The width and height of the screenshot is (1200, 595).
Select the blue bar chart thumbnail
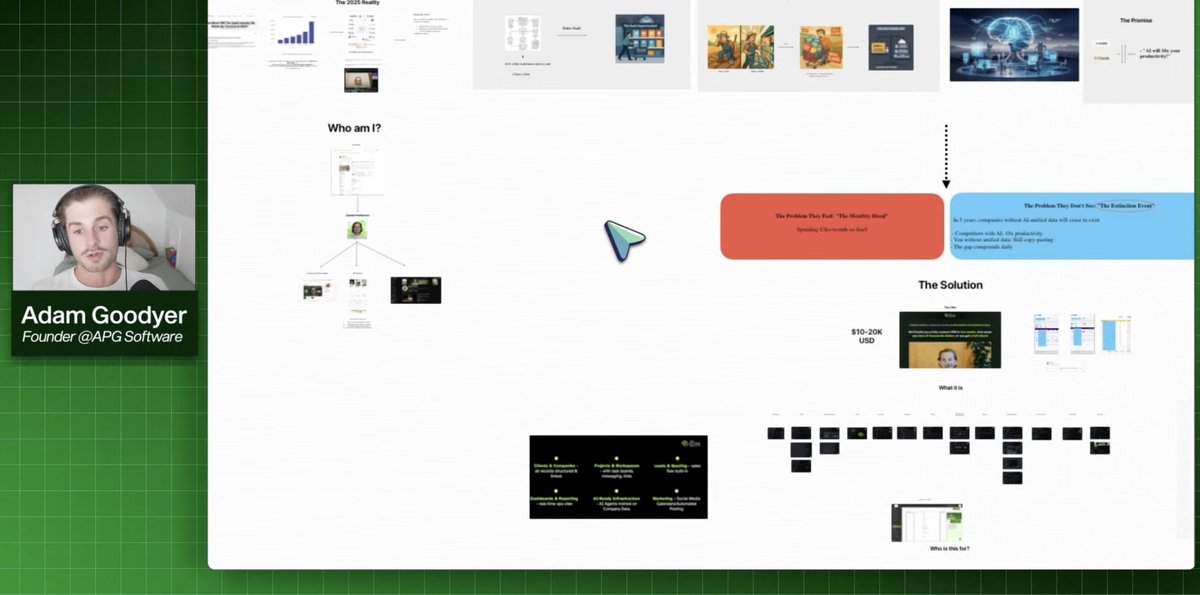[x=297, y=33]
